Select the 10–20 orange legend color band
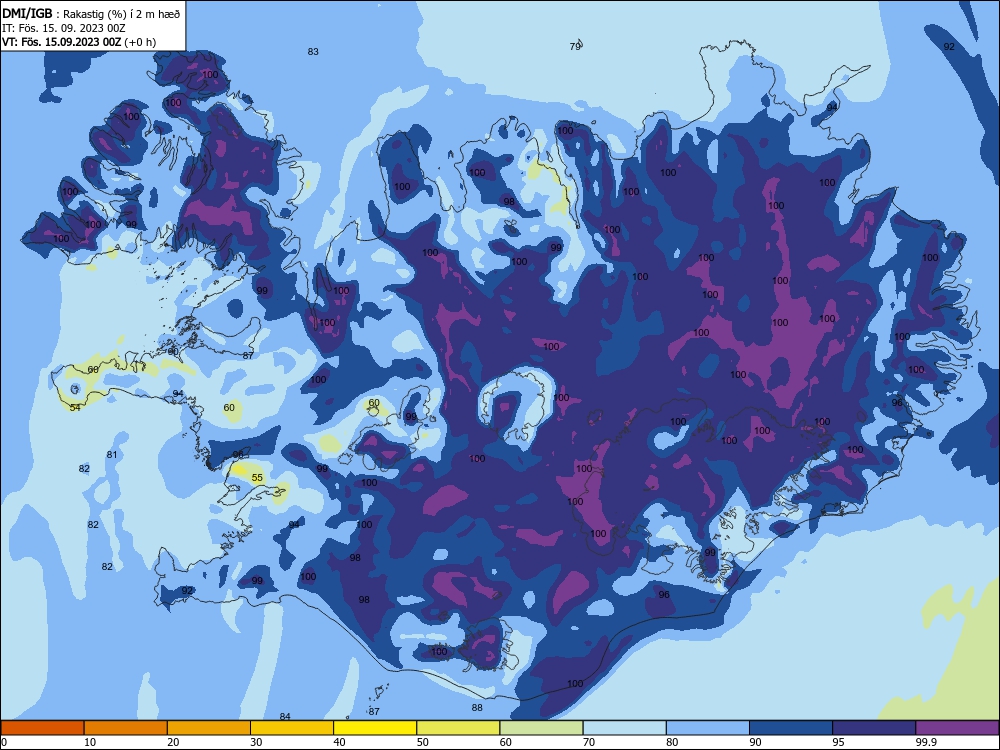 tap(126, 728)
